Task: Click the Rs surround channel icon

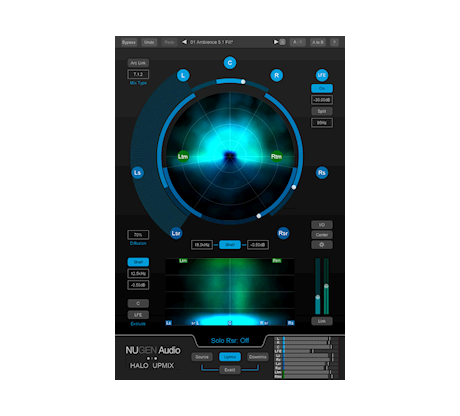Action: click(322, 173)
